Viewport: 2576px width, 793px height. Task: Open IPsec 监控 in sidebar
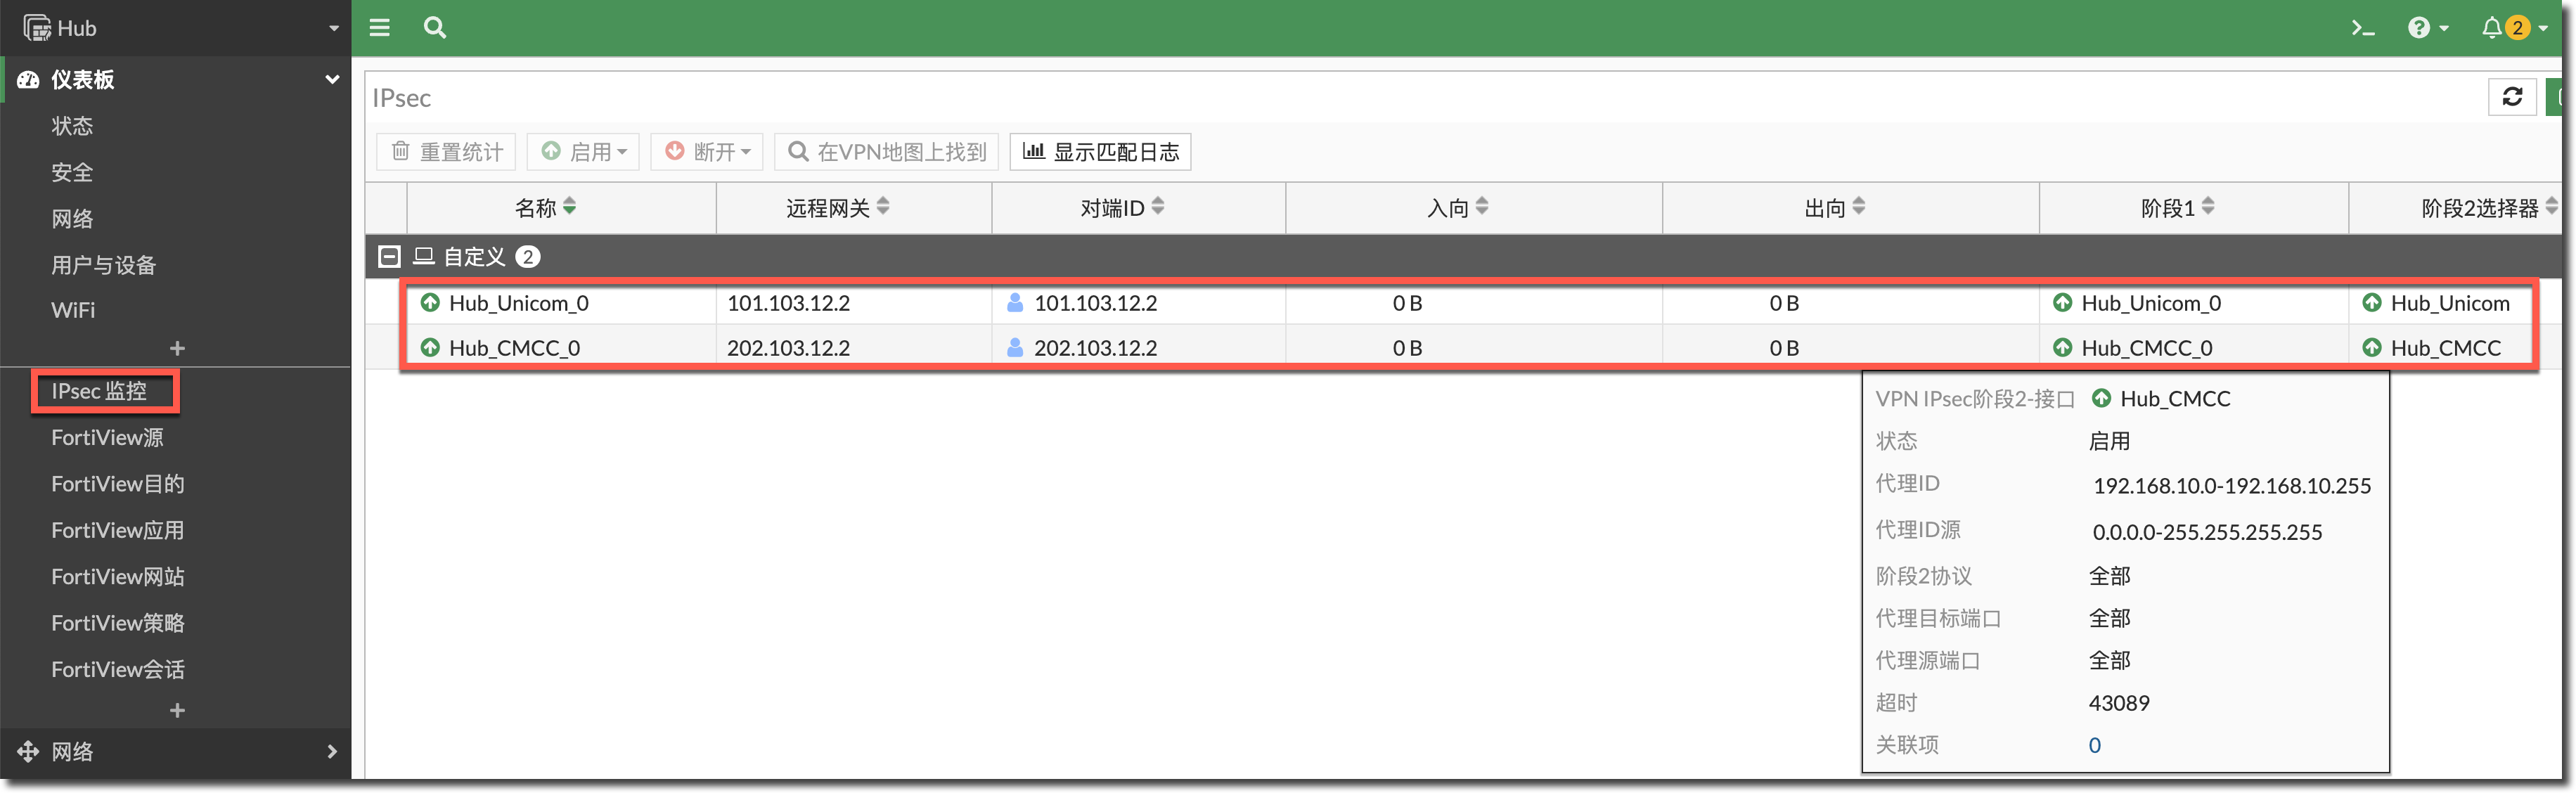pos(100,391)
